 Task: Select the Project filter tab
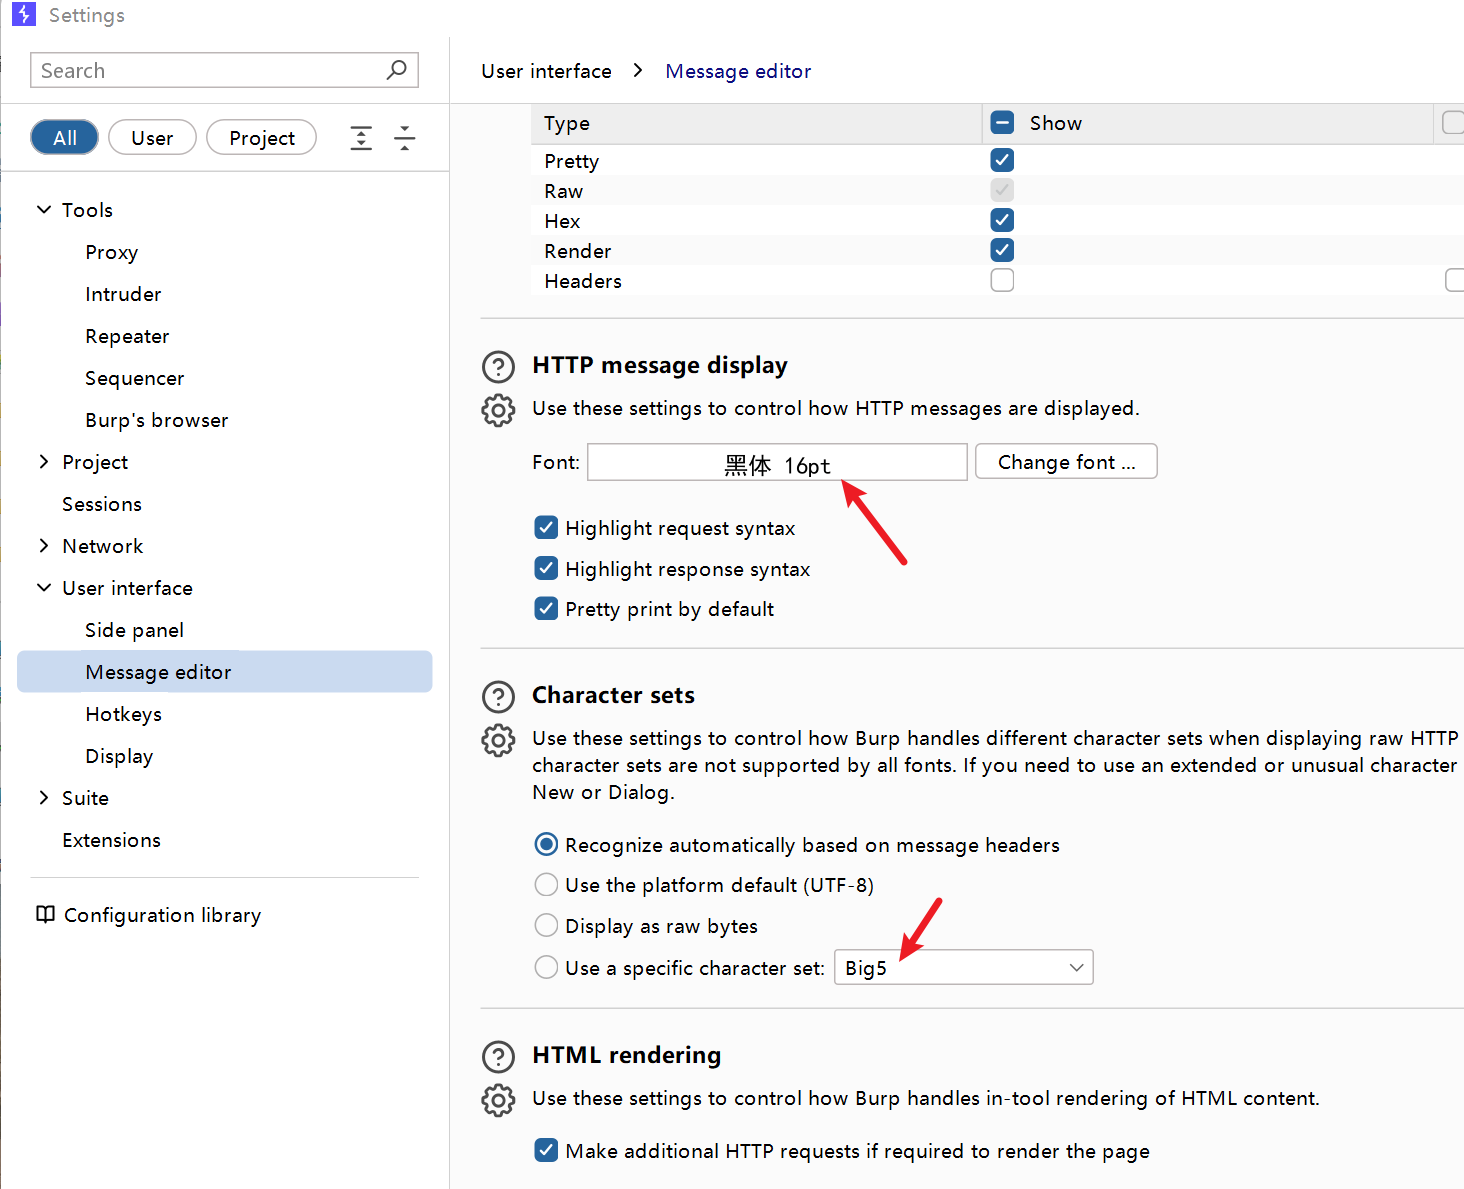pyautogui.click(x=262, y=137)
